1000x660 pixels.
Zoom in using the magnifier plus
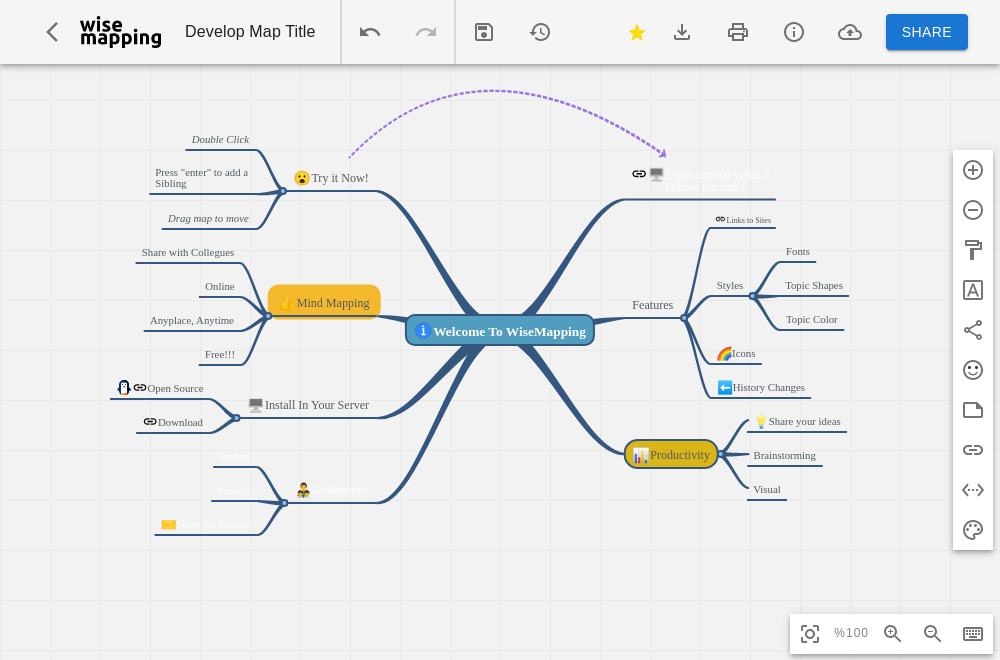click(893, 633)
